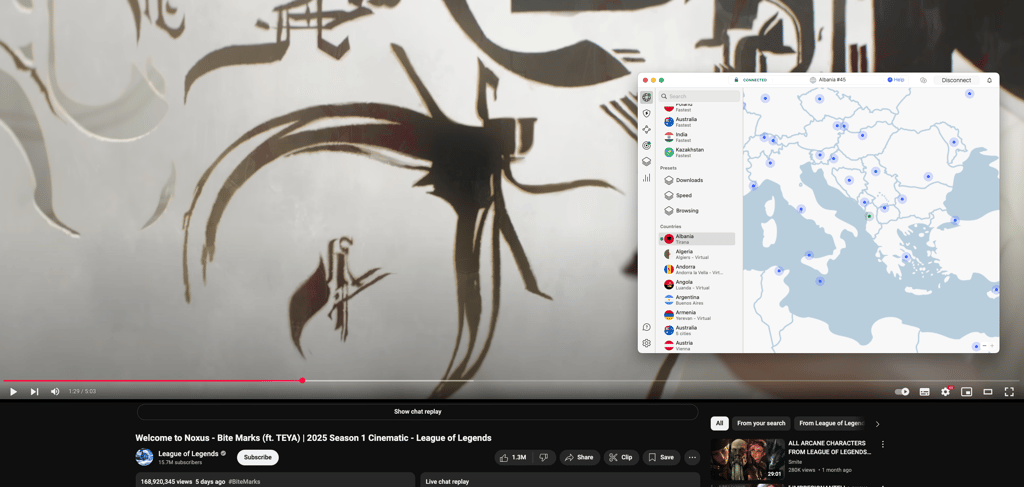Click cloud icon beside Disconnect button
This screenshot has width=1024, height=487.
click(x=923, y=80)
